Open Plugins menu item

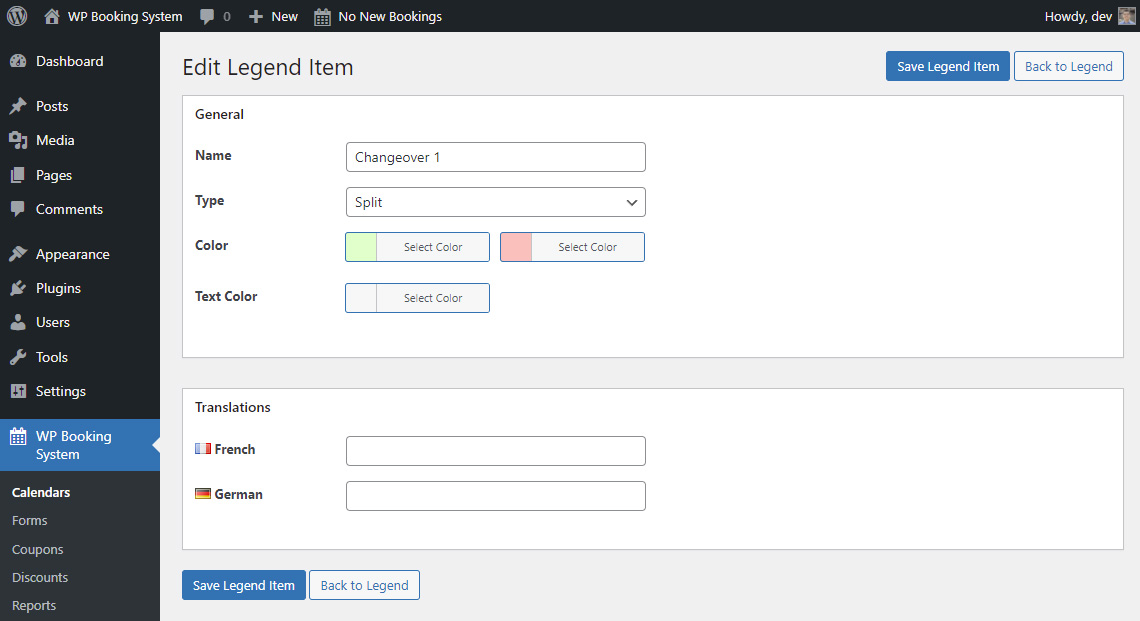(x=58, y=288)
